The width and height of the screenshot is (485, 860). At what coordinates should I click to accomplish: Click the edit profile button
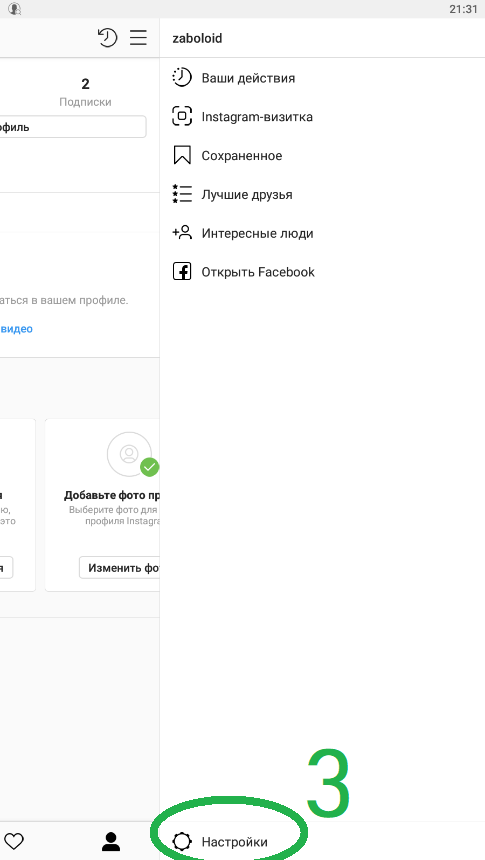pyautogui.click(x=73, y=127)
